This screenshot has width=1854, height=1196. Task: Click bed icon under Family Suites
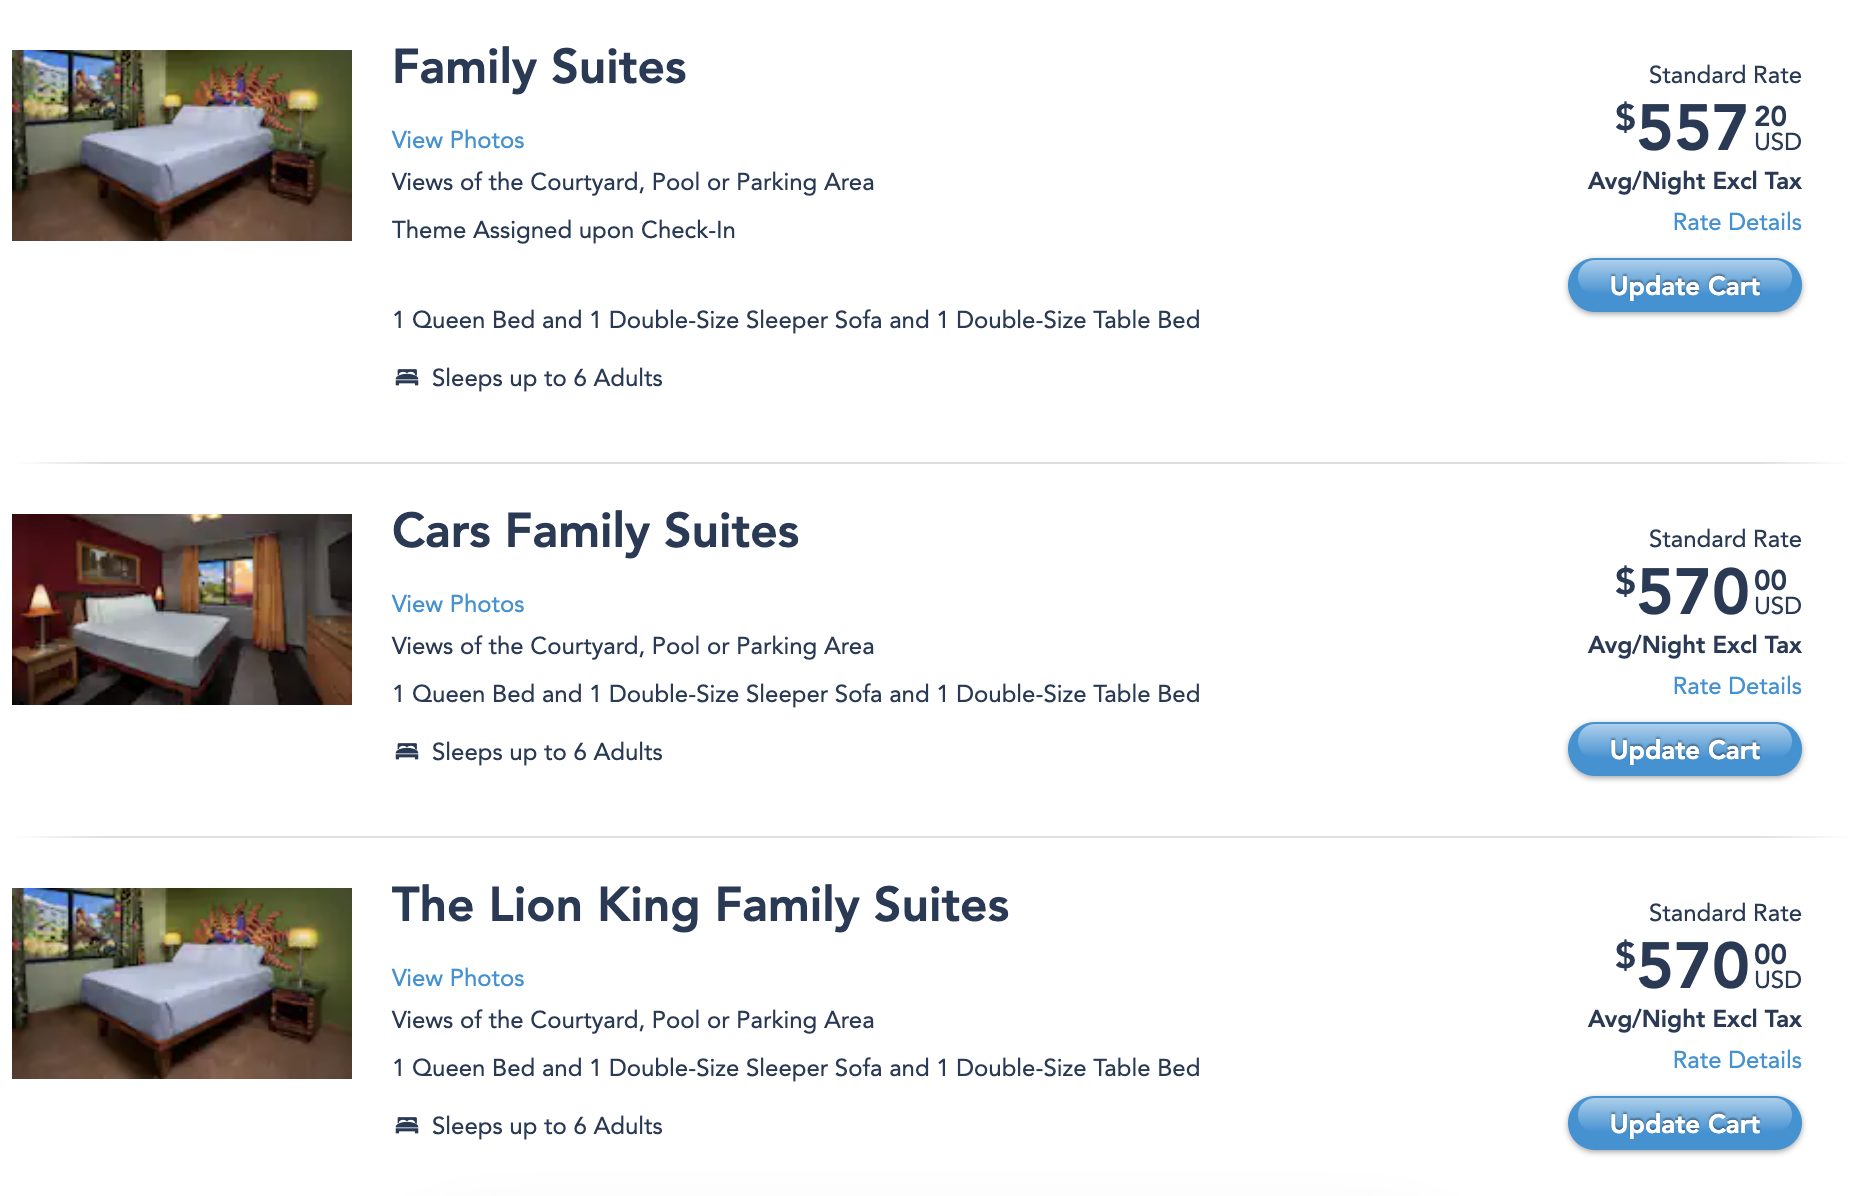pyautogui.click(x=406, y=378)
